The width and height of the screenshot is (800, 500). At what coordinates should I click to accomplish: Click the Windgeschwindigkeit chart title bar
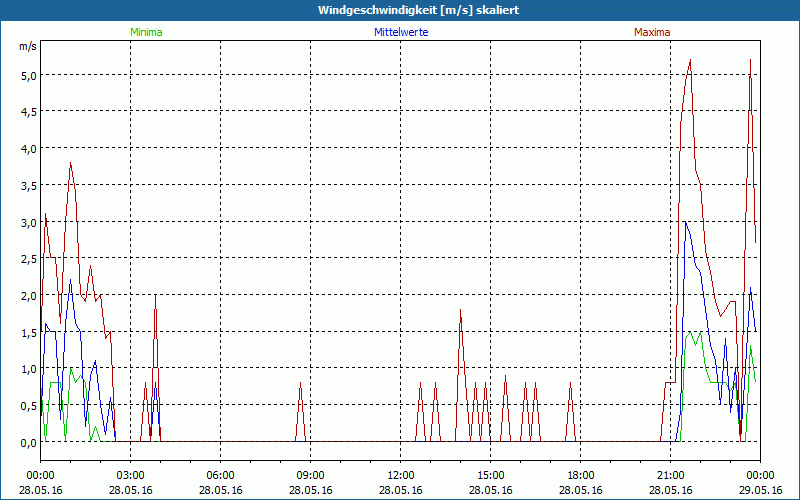click(400, 10)
